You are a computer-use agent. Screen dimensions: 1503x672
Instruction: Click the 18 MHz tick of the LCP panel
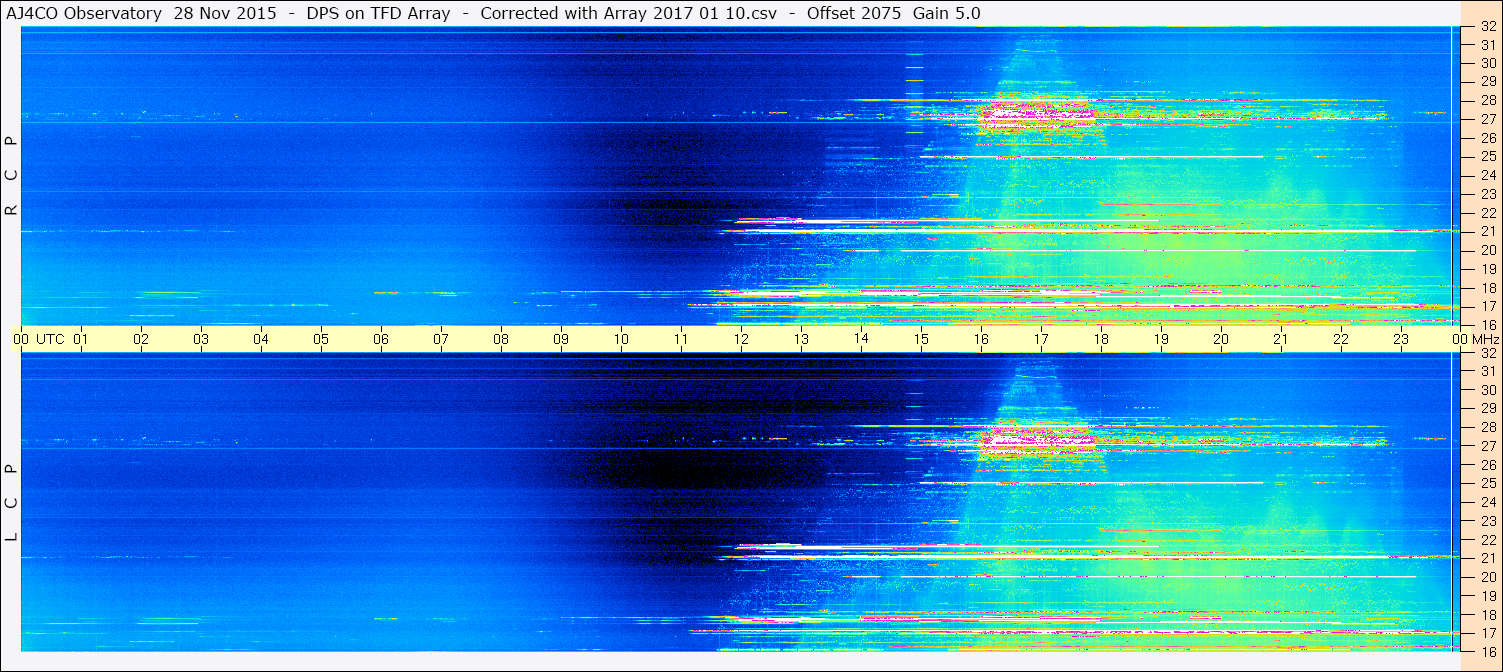pos(1487,614)
